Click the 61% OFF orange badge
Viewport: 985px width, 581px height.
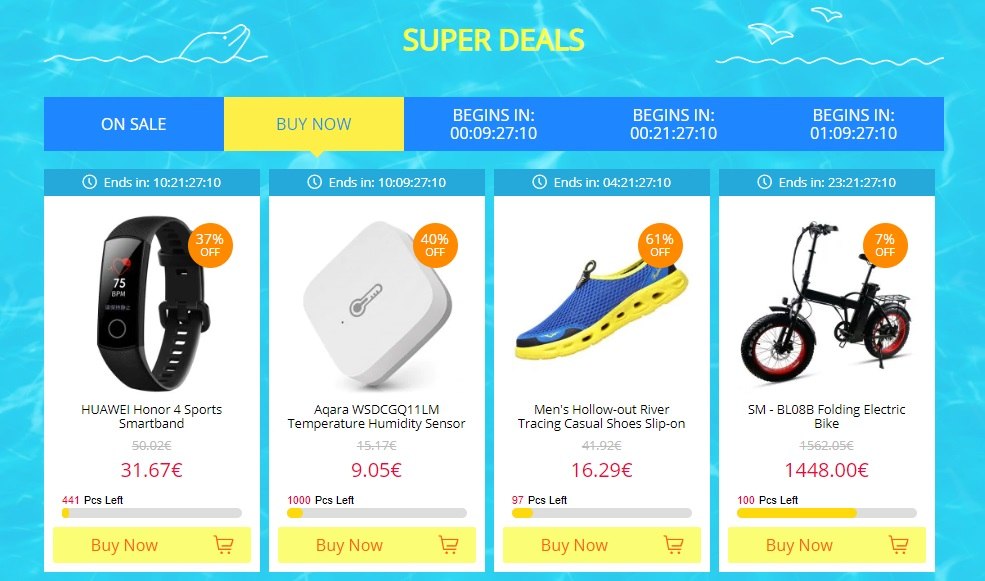tap(660, 245)
